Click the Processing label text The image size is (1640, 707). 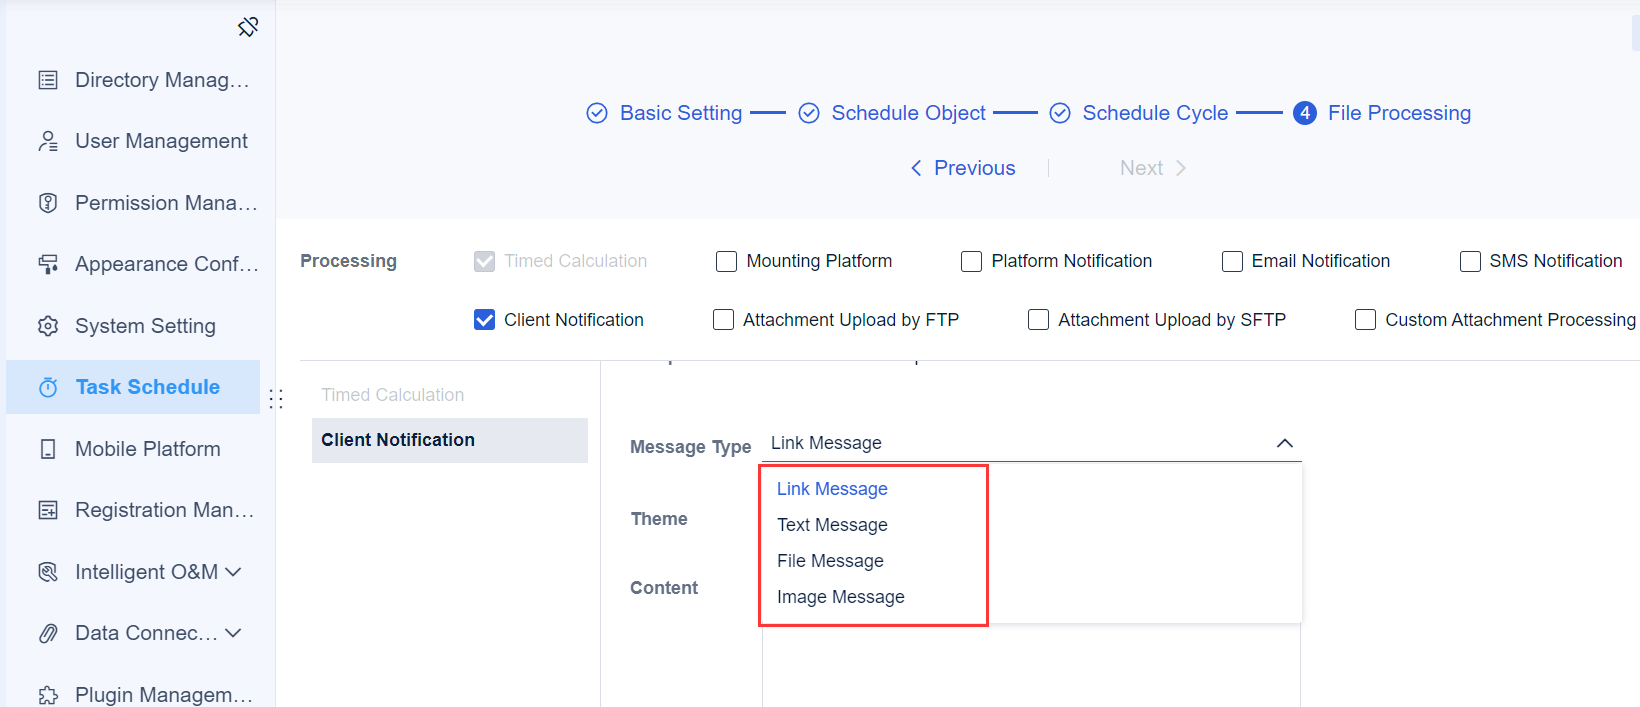(x=348, y=261)
